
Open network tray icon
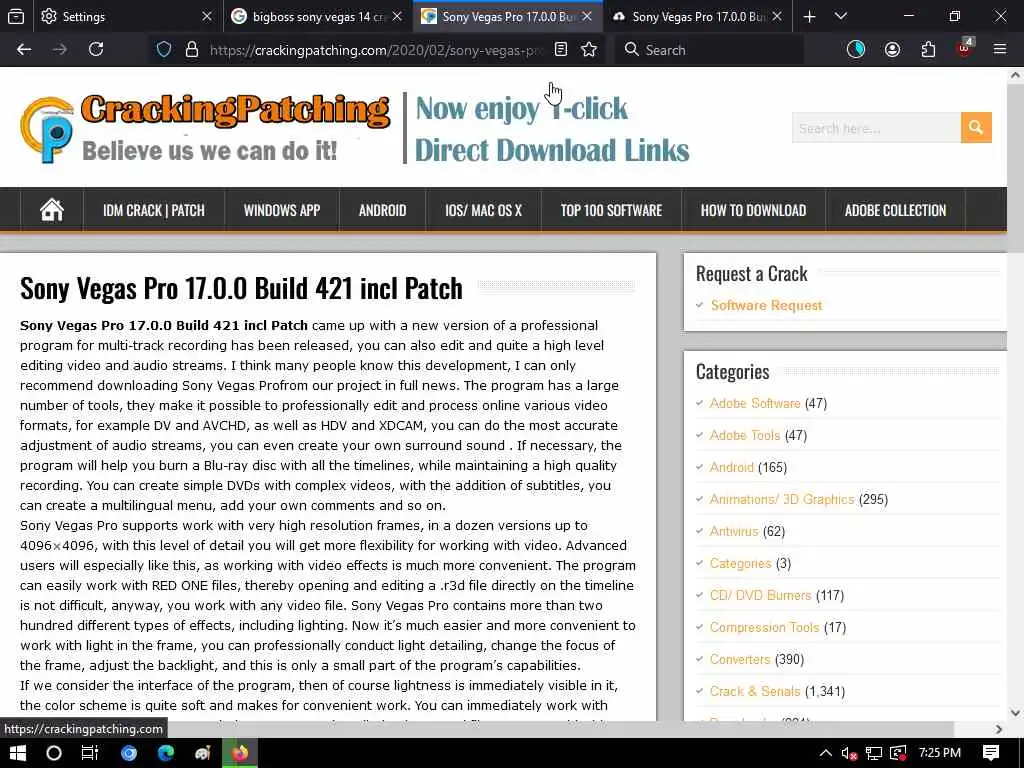873,753
